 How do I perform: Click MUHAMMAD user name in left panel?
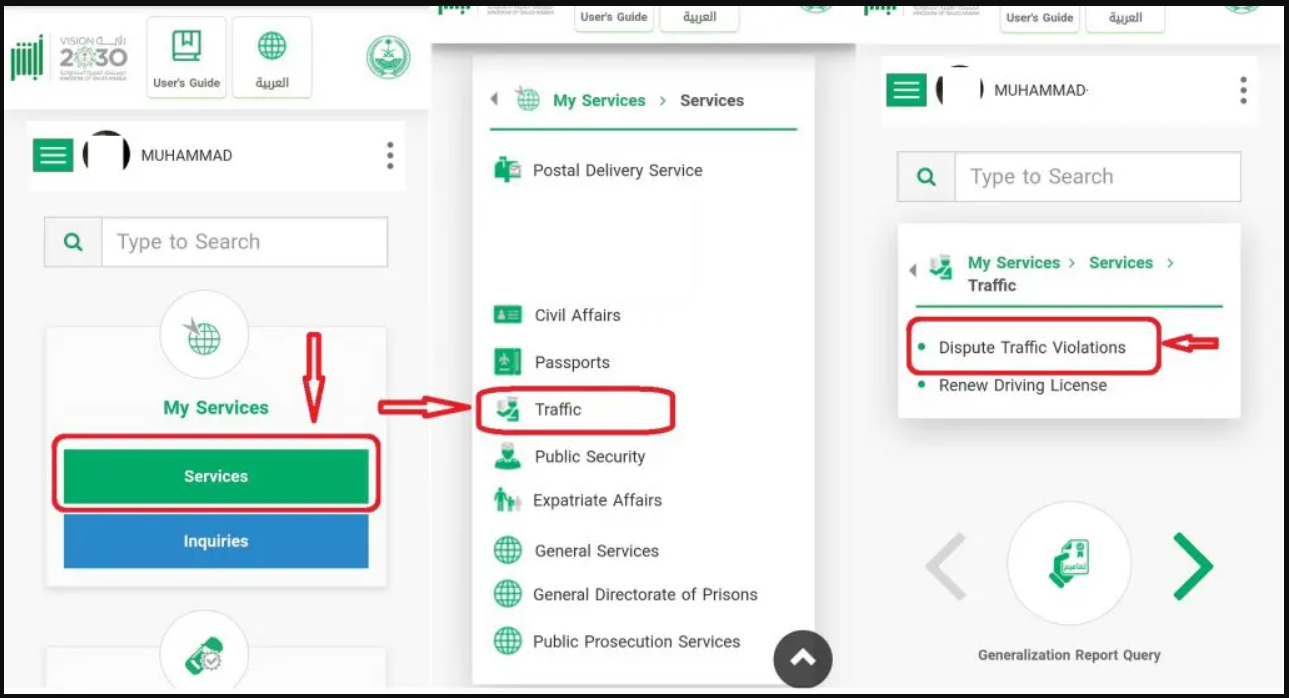[x=186, y=155]
